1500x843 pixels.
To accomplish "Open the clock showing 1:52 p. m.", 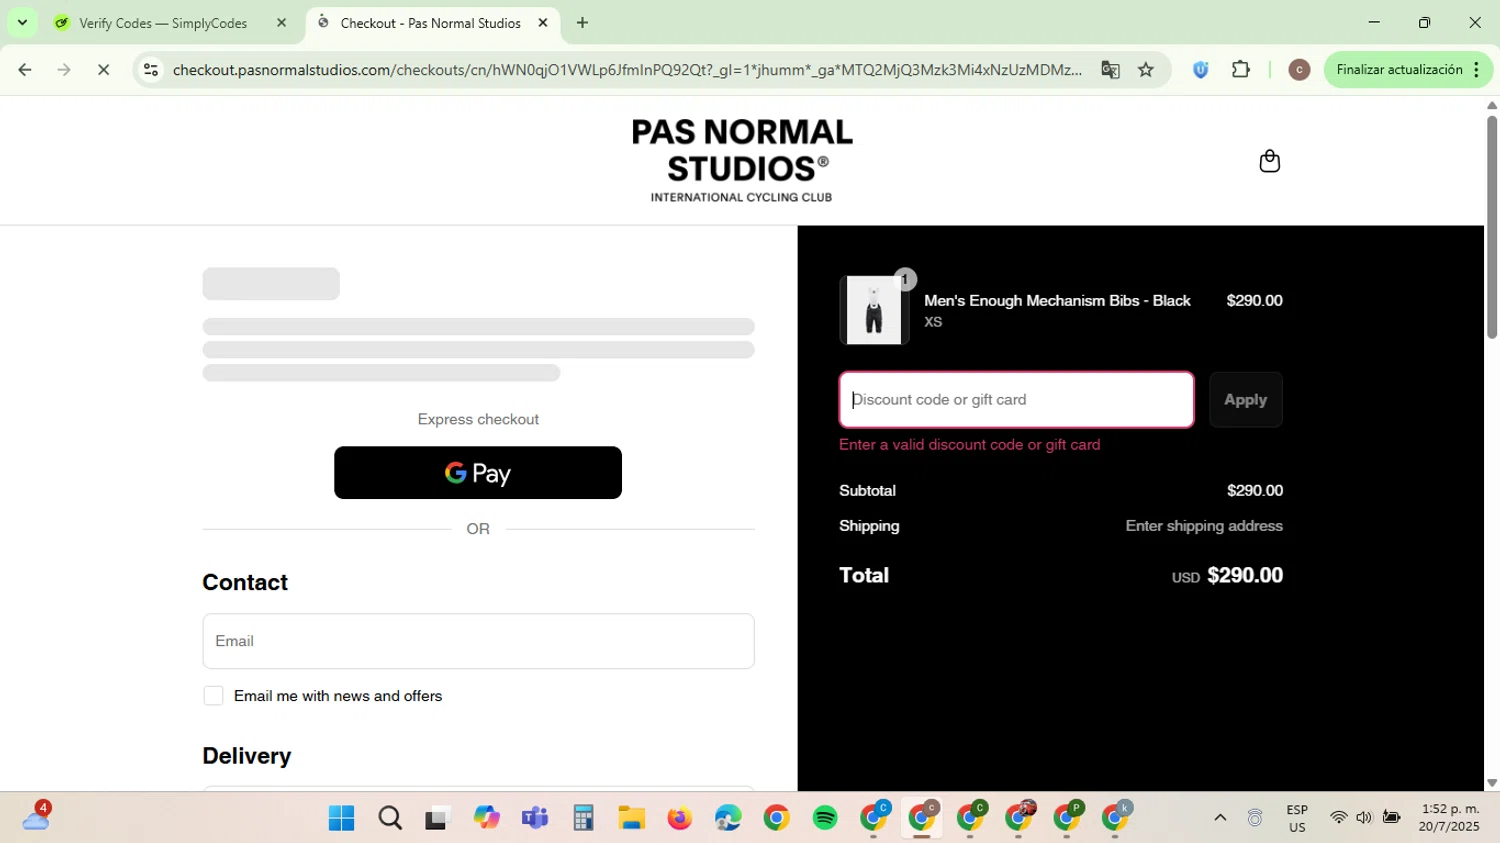I will pyautogui.click(x=1450, y=818).
